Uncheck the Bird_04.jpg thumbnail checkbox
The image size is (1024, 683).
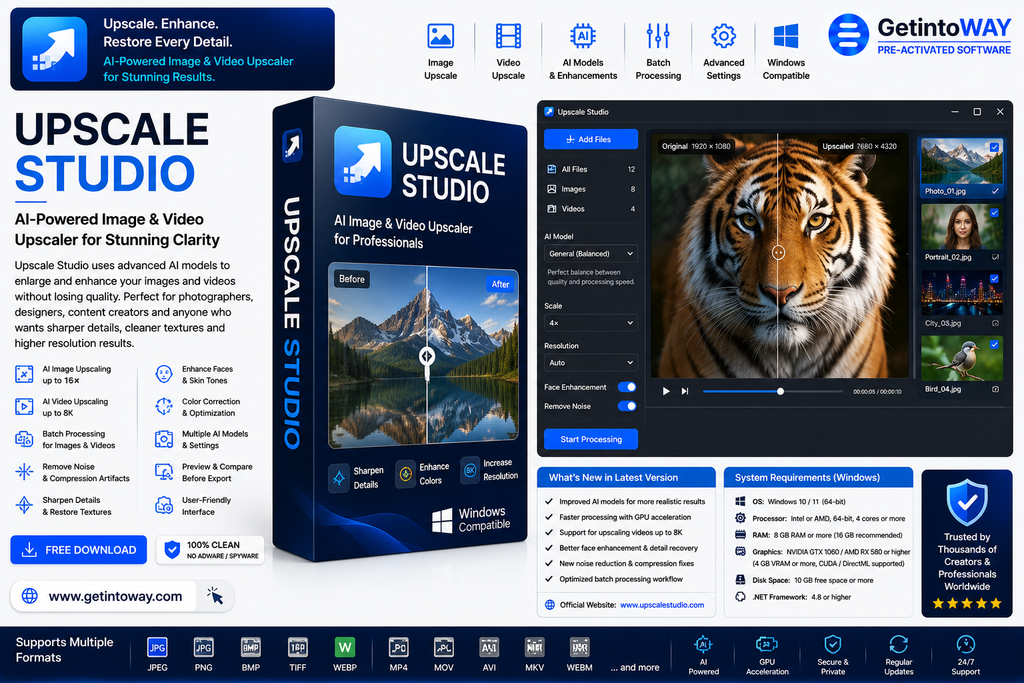click(994, 344)
